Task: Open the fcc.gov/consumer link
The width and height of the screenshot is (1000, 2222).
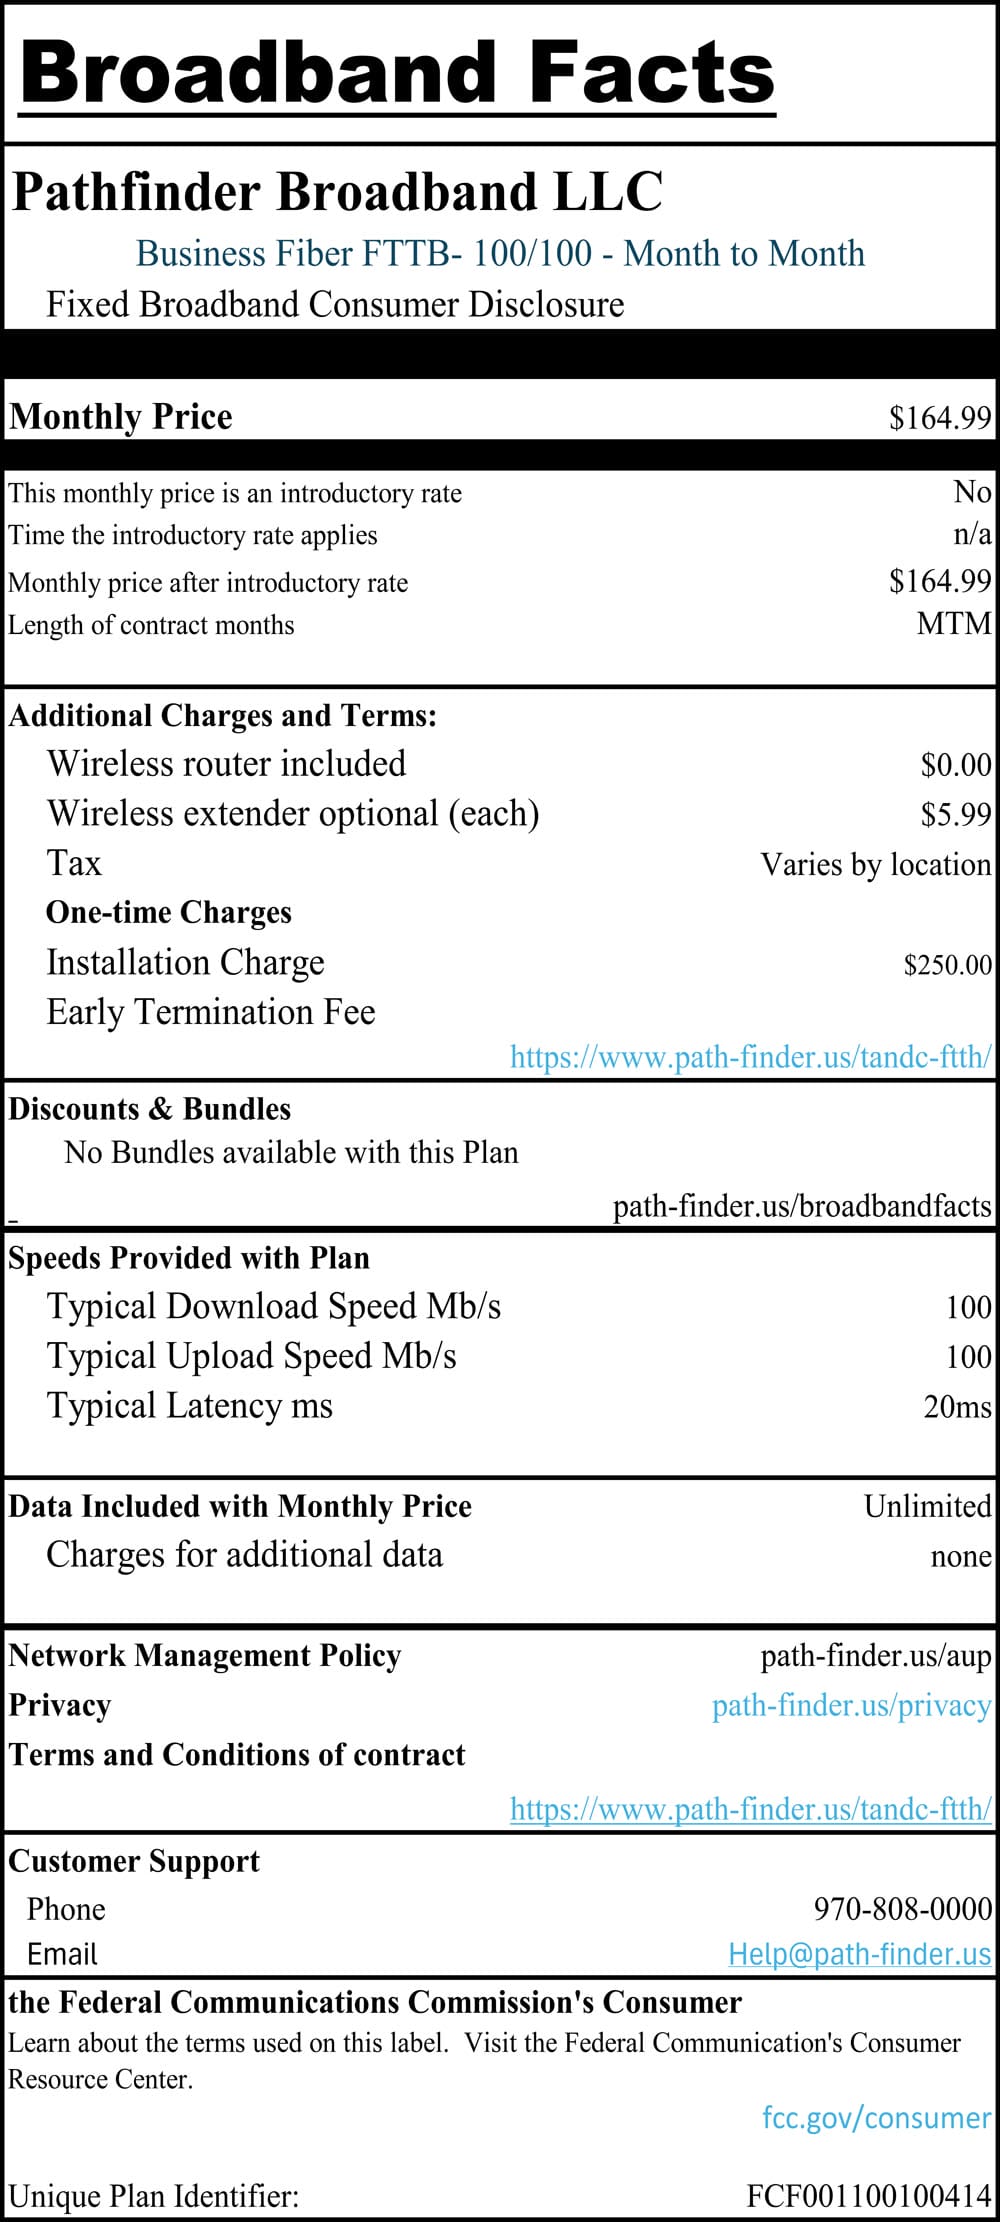Action: tap(876, 2117)
